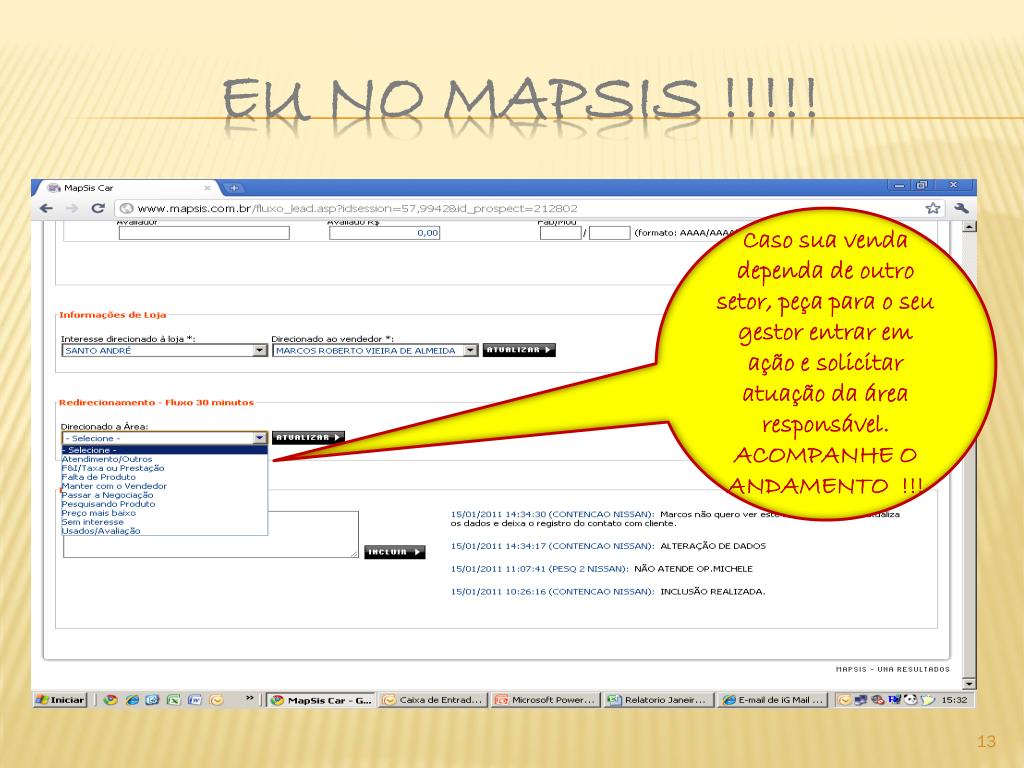Launch Internet Explorer from quick launch
Screen dimensions: 1024x768
[x=132, y=700]
